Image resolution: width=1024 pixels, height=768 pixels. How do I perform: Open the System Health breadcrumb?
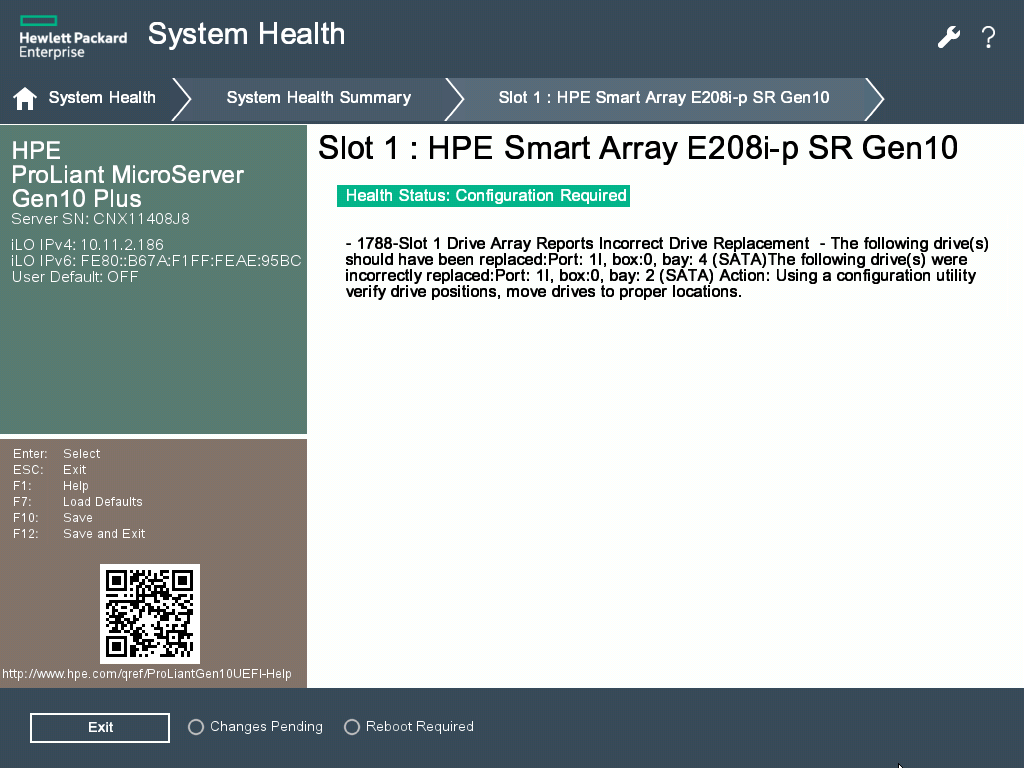[x=102, y=97]
